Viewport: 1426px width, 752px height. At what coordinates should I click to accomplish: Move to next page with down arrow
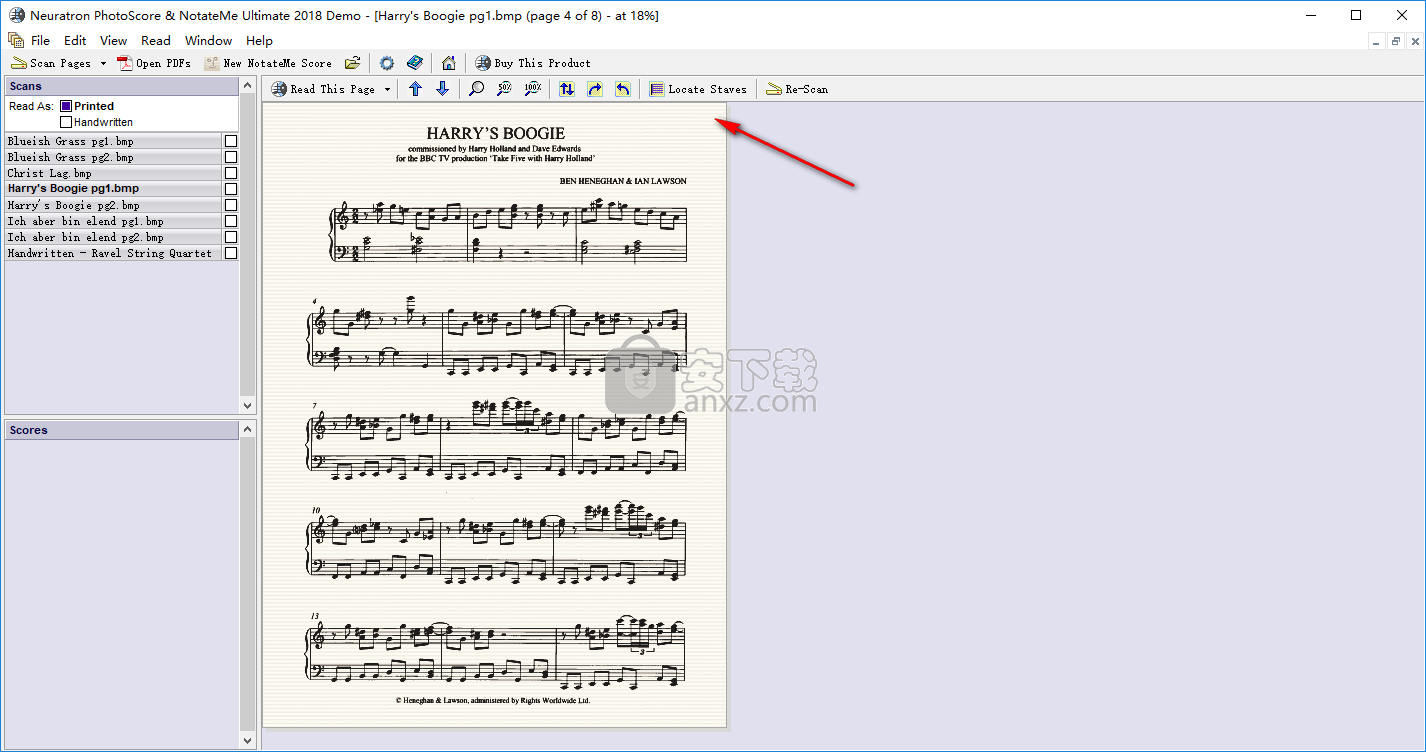click(442, 89)
